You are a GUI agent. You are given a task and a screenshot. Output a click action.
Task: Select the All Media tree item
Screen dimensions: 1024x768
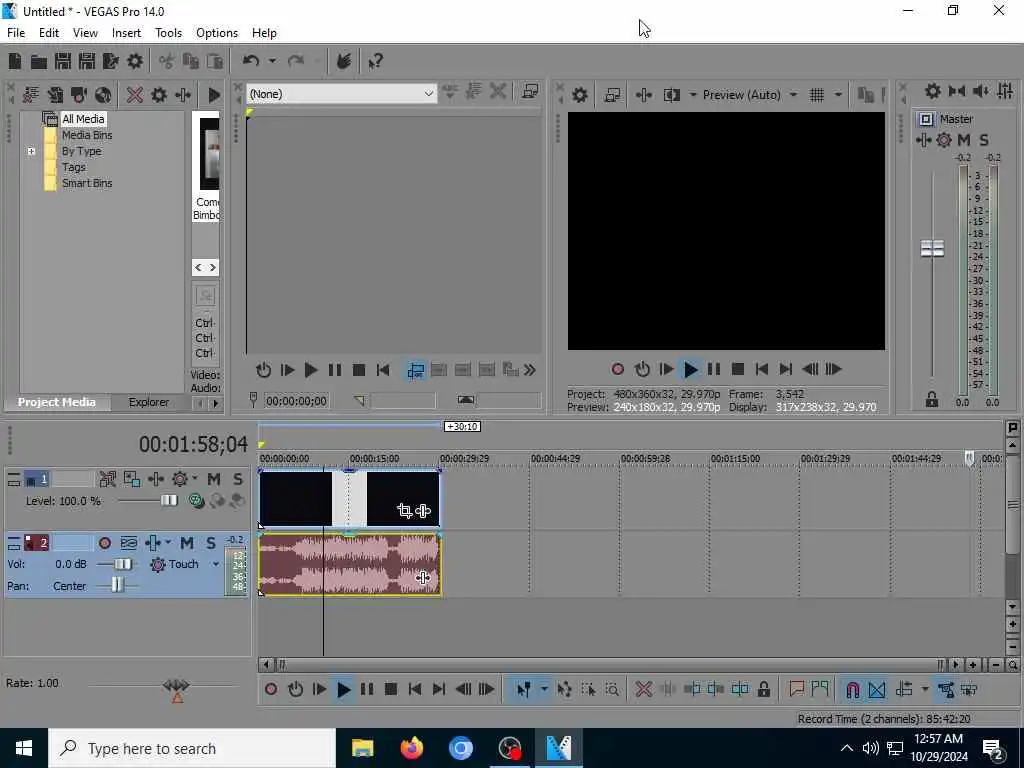pos(83,119)
